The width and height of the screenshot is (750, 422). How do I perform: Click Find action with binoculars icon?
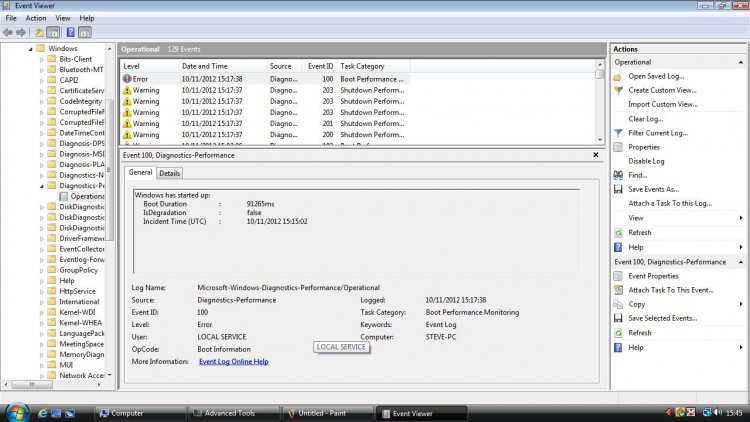coord(637,175)
